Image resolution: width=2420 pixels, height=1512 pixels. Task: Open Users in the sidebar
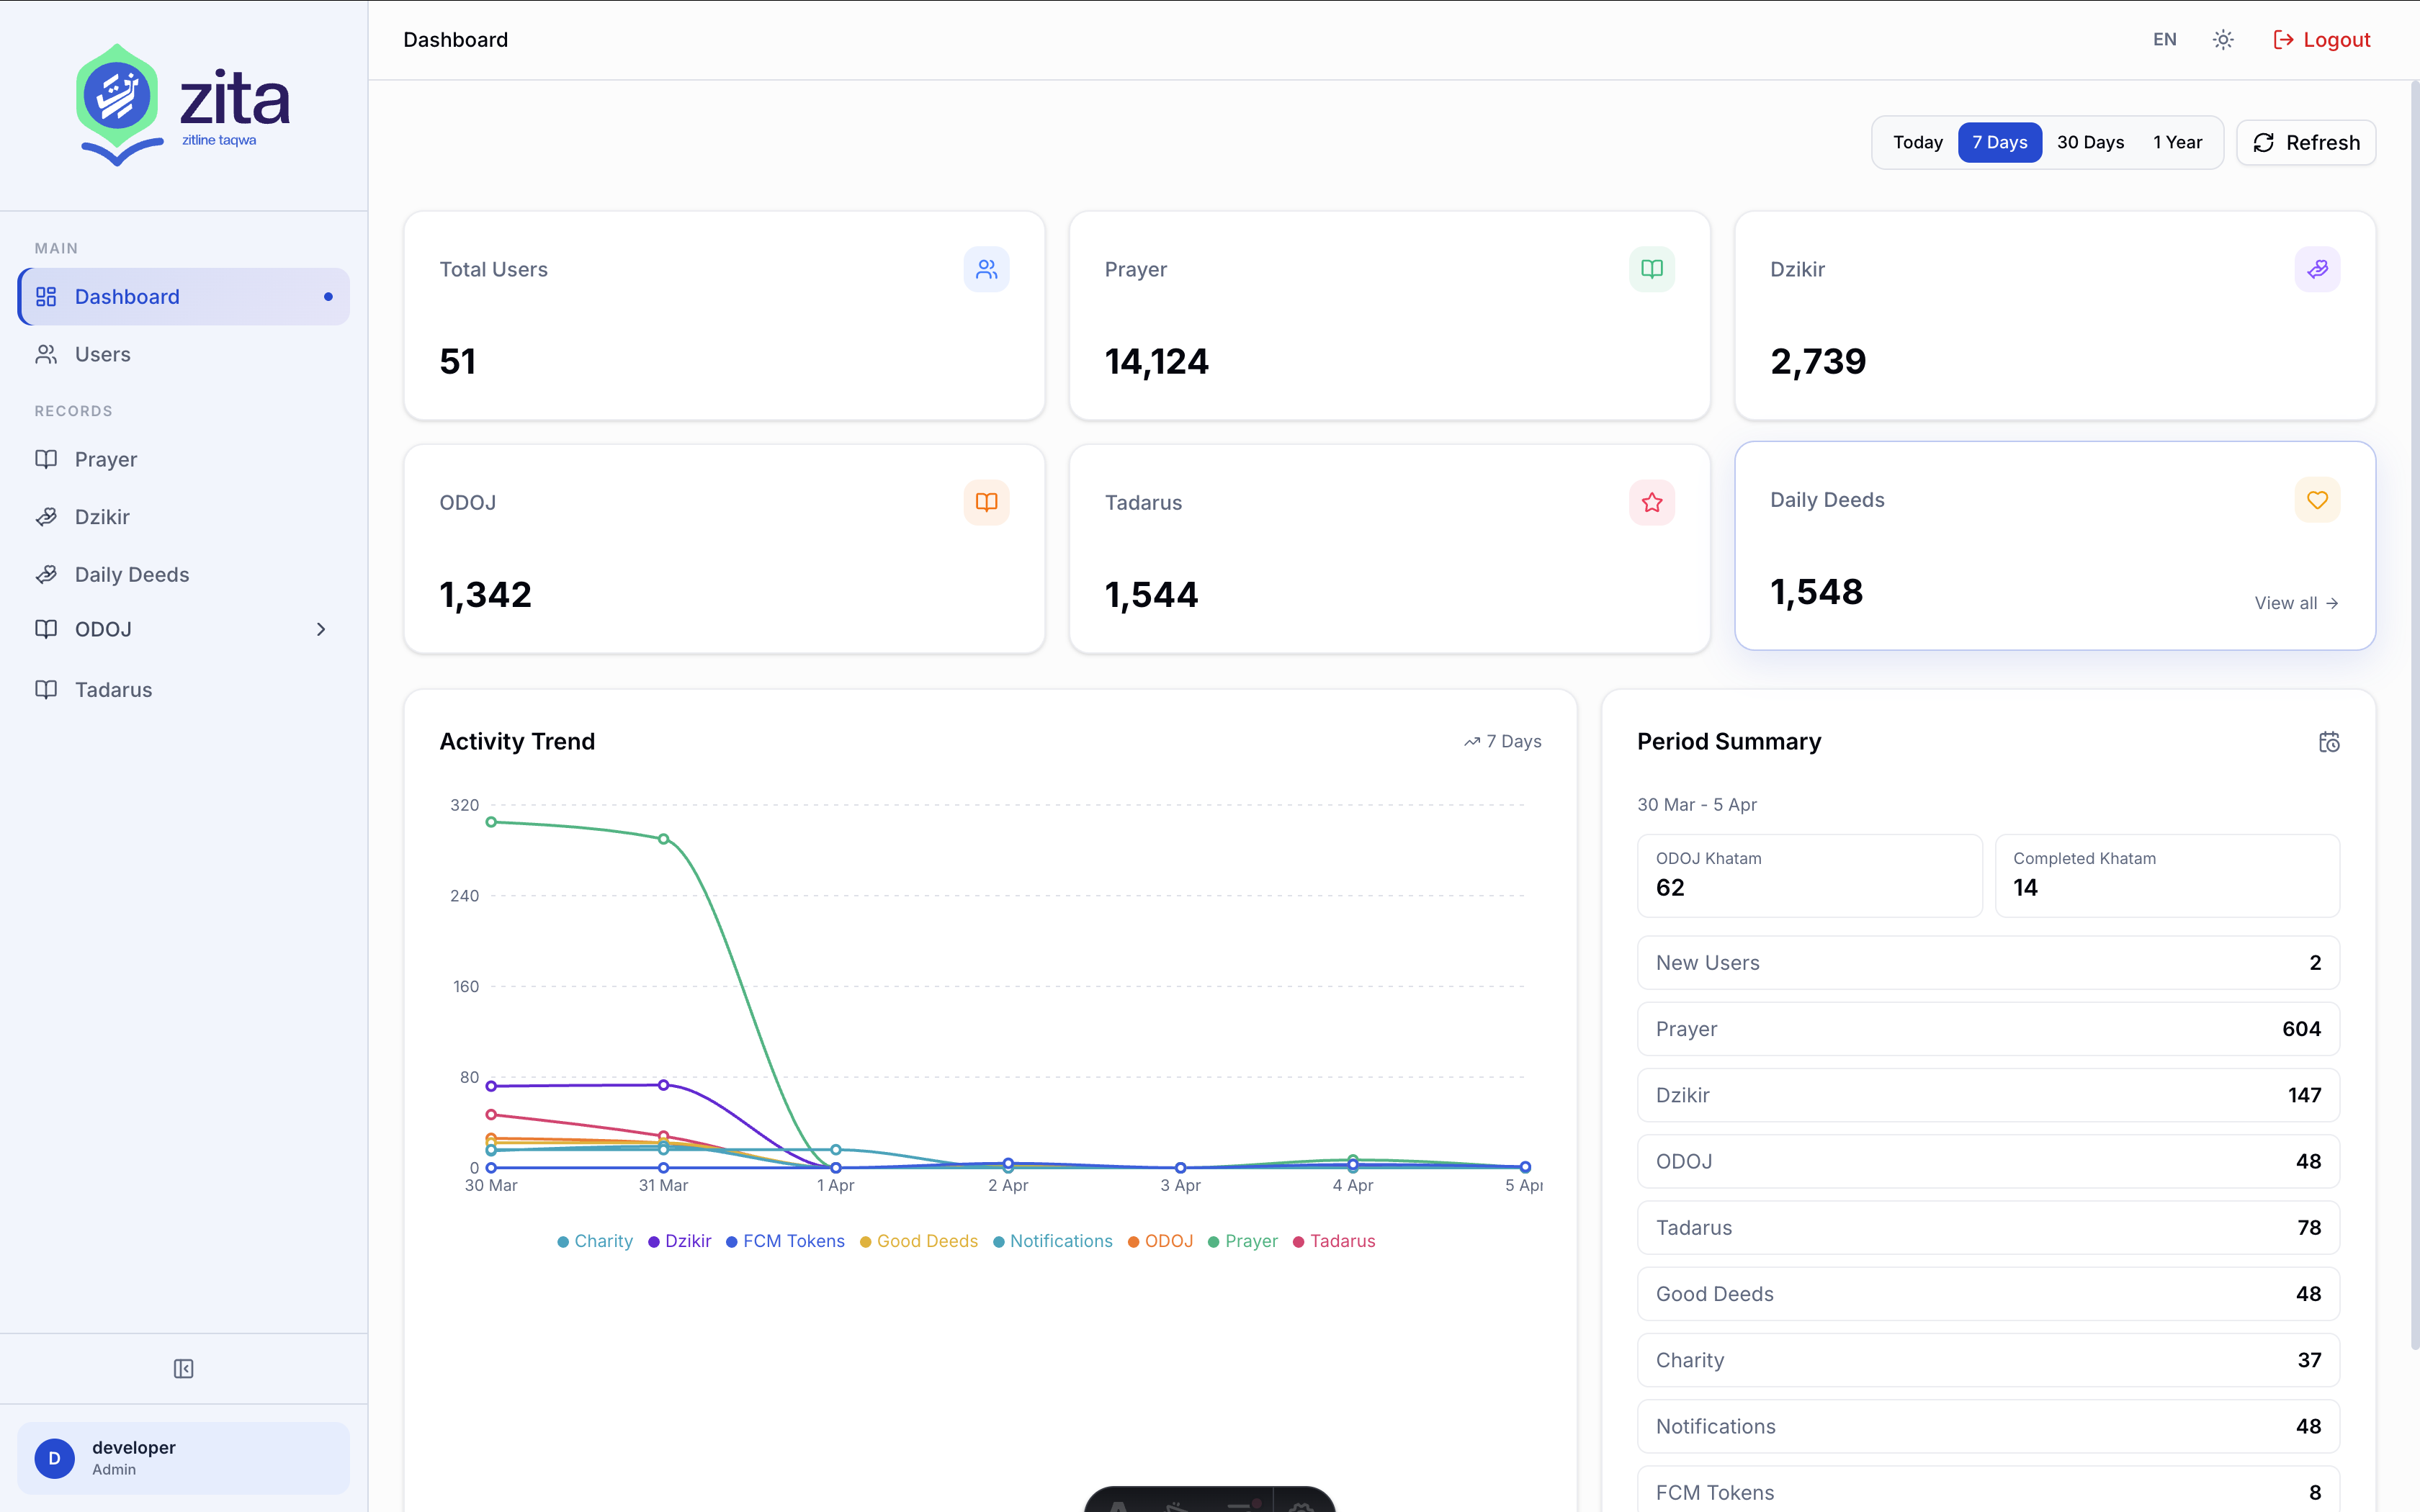(x=102, y=354)
